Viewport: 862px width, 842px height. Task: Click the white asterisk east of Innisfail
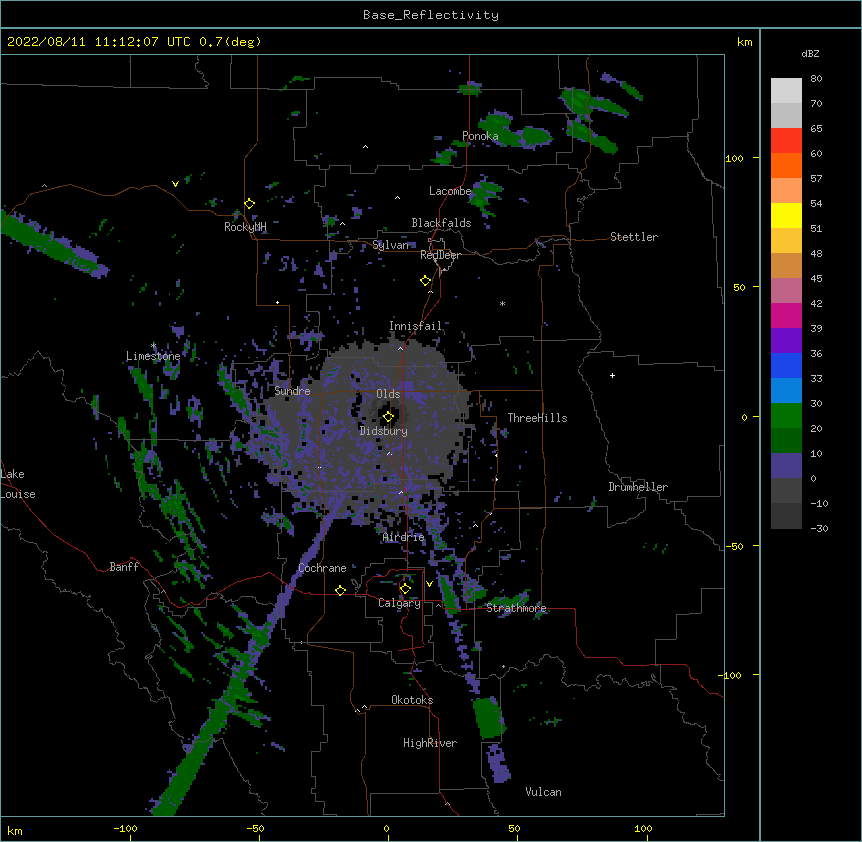(x=502, y=303)
